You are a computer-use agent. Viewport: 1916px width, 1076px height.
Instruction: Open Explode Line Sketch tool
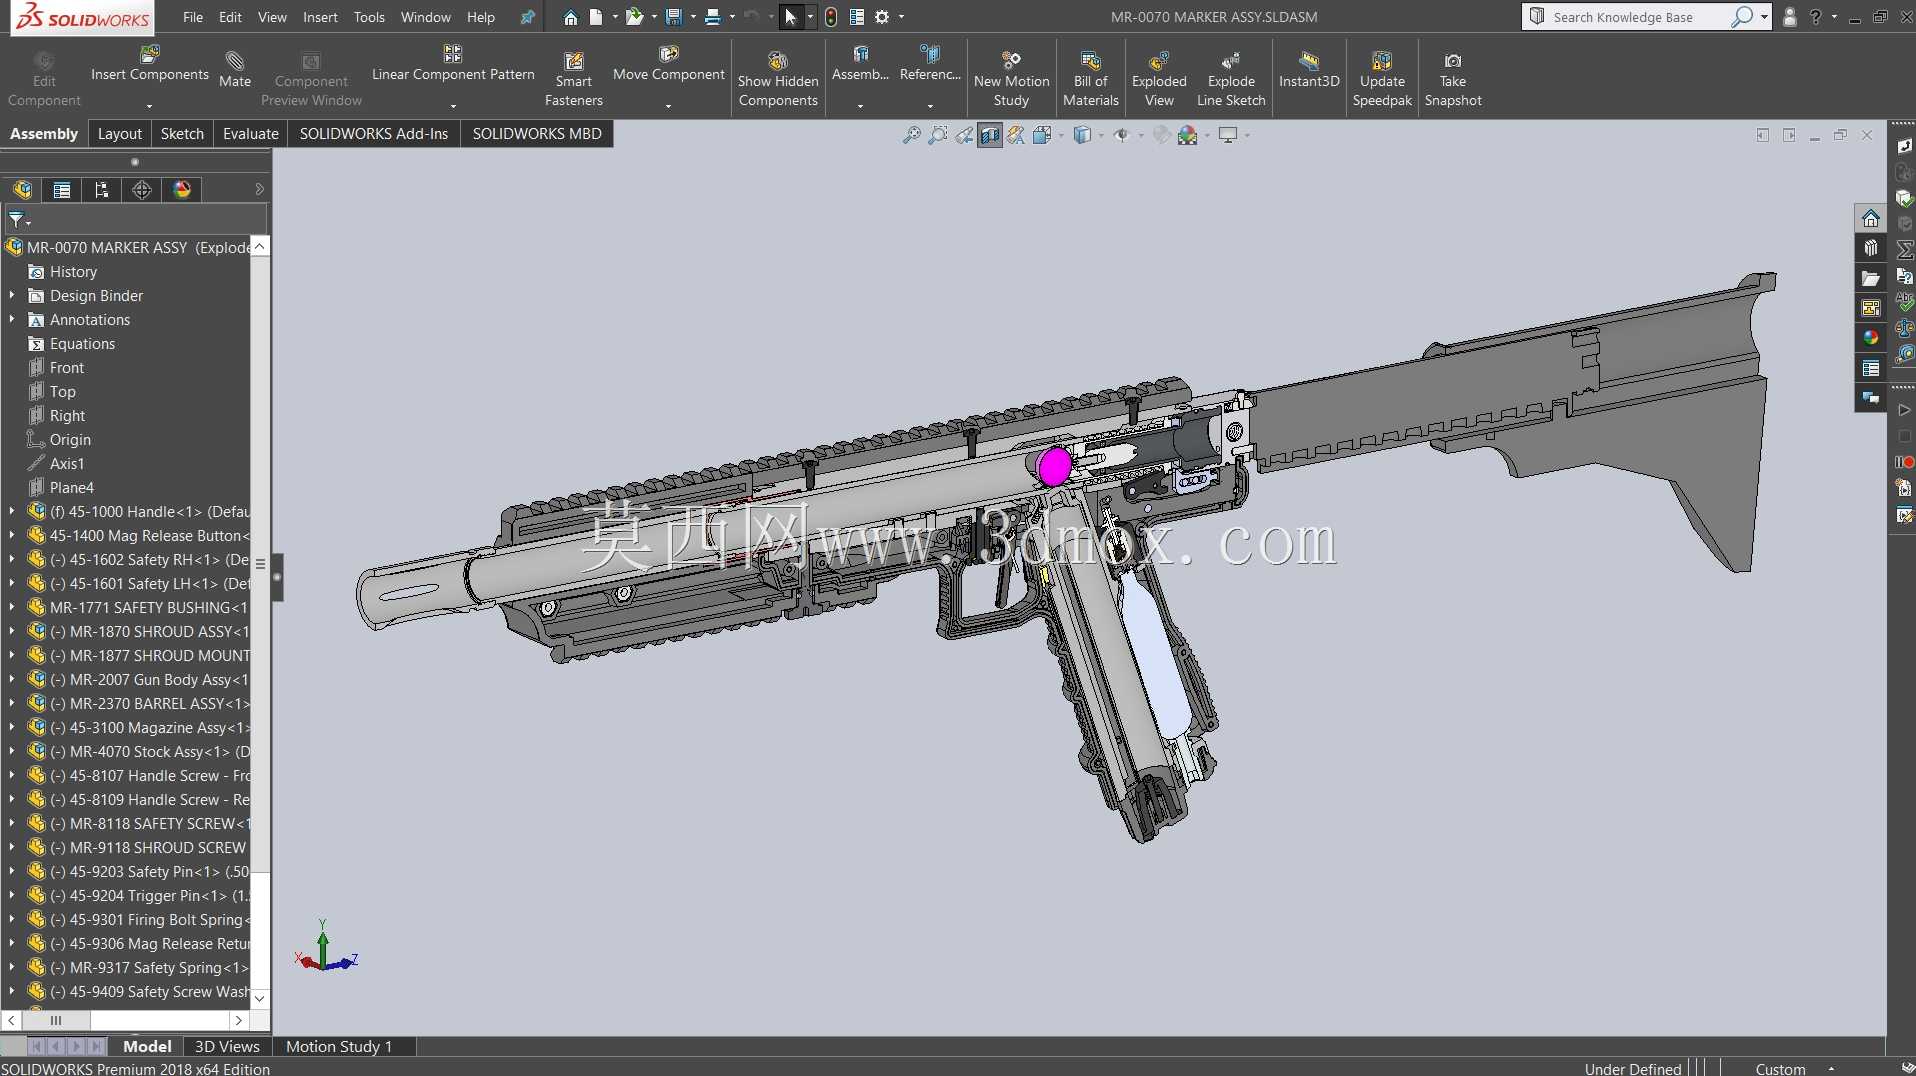[1231, 79]
